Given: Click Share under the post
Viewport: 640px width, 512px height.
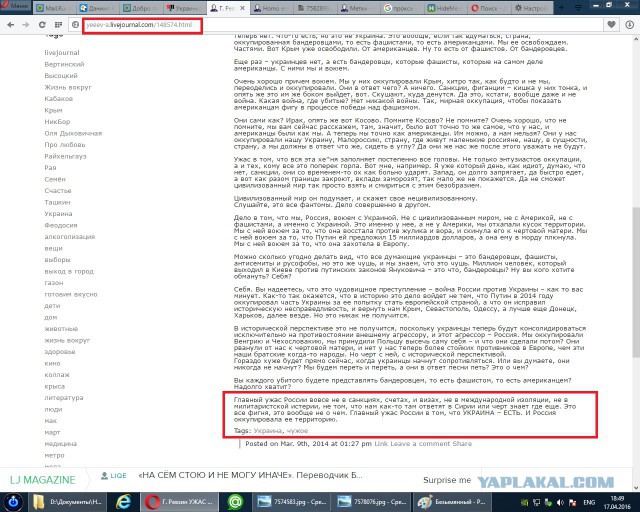Looking at the screenshot, I should click(x=462, y=443).
